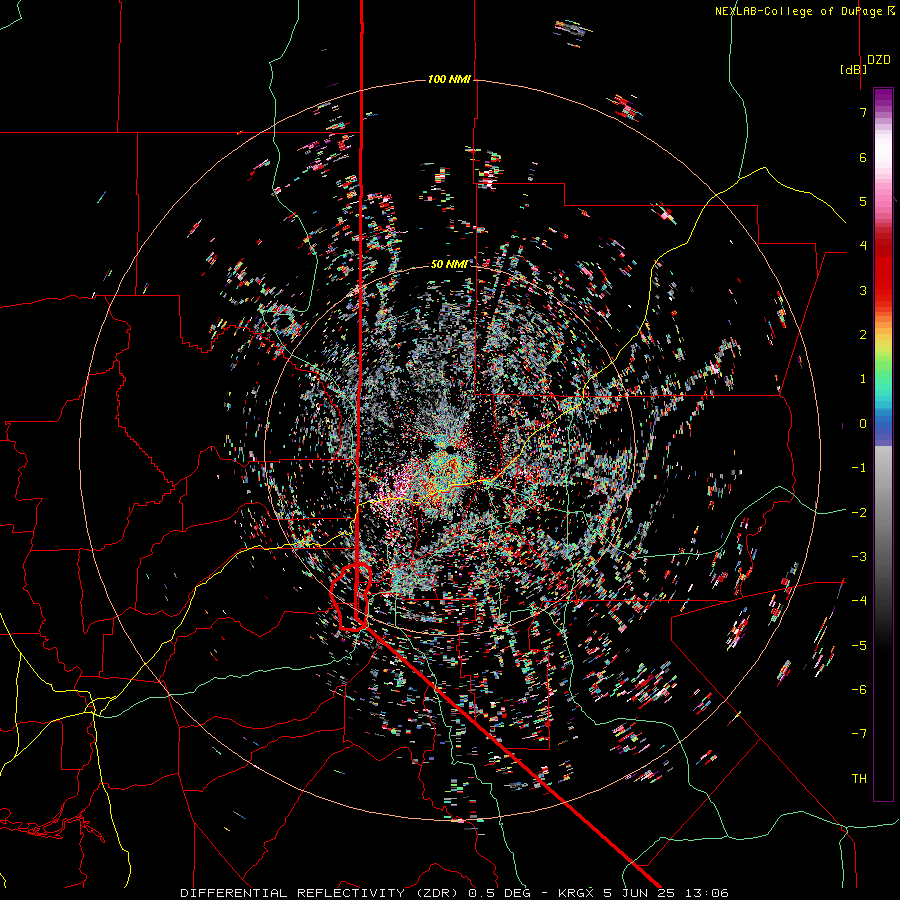Click the "-3" tick on color scale
This screenshot has width=900, height=900.
tap(859, 556)
